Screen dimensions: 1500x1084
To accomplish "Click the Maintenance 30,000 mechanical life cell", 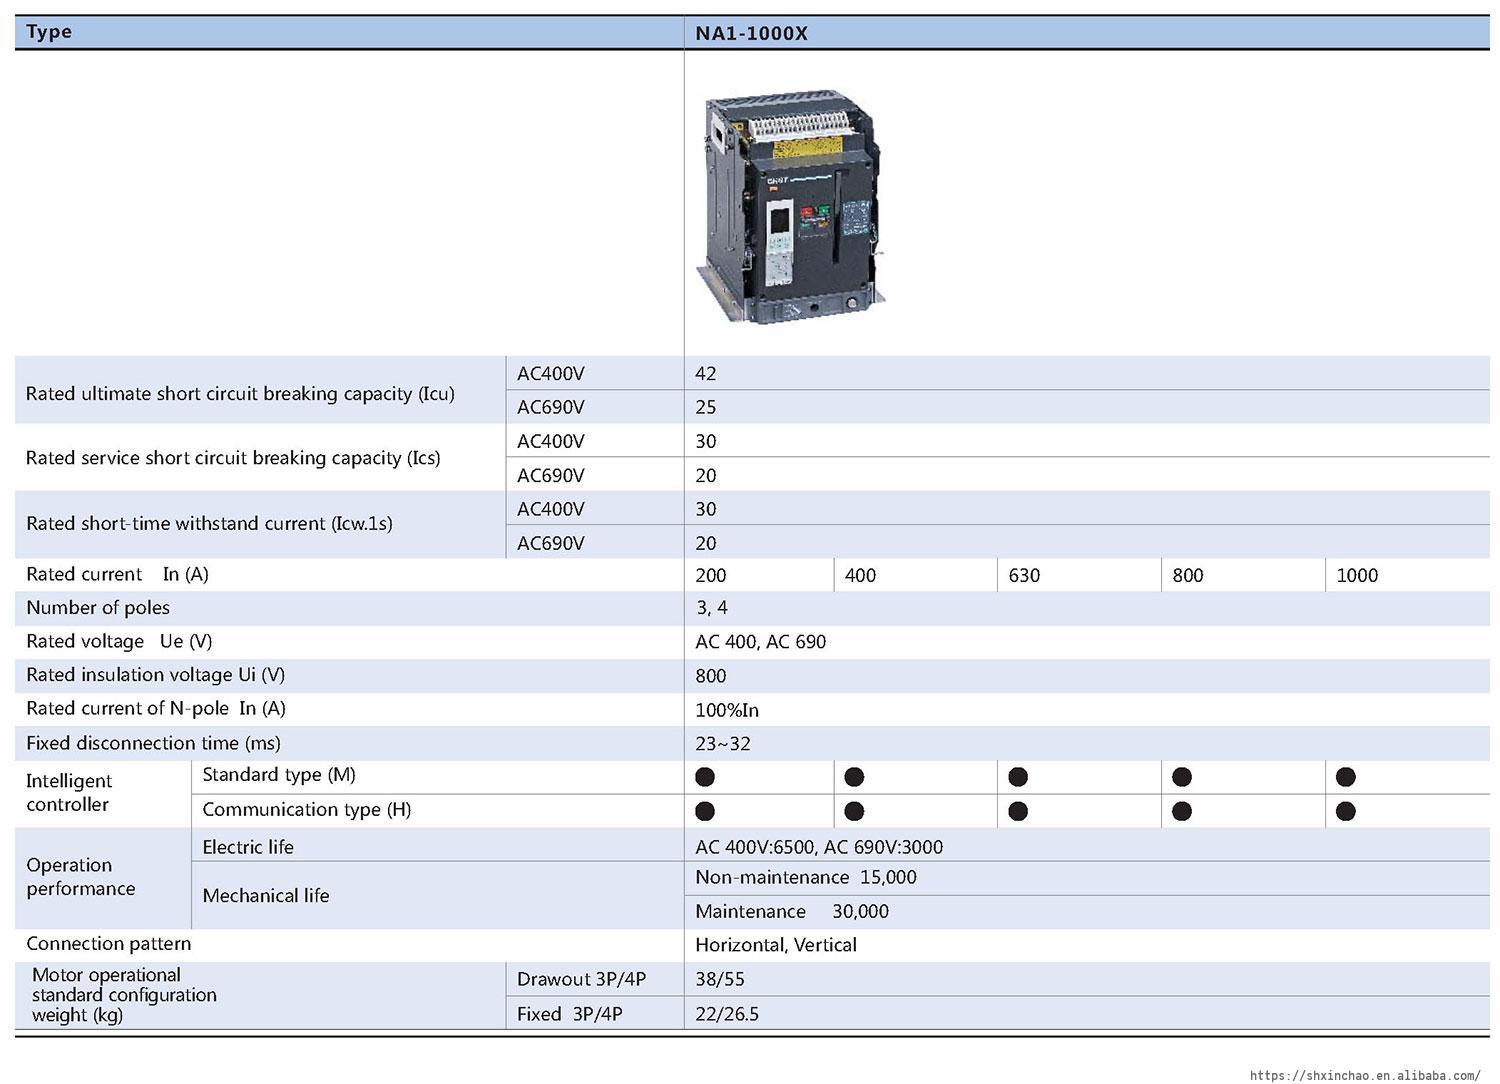I will (792, 912).
